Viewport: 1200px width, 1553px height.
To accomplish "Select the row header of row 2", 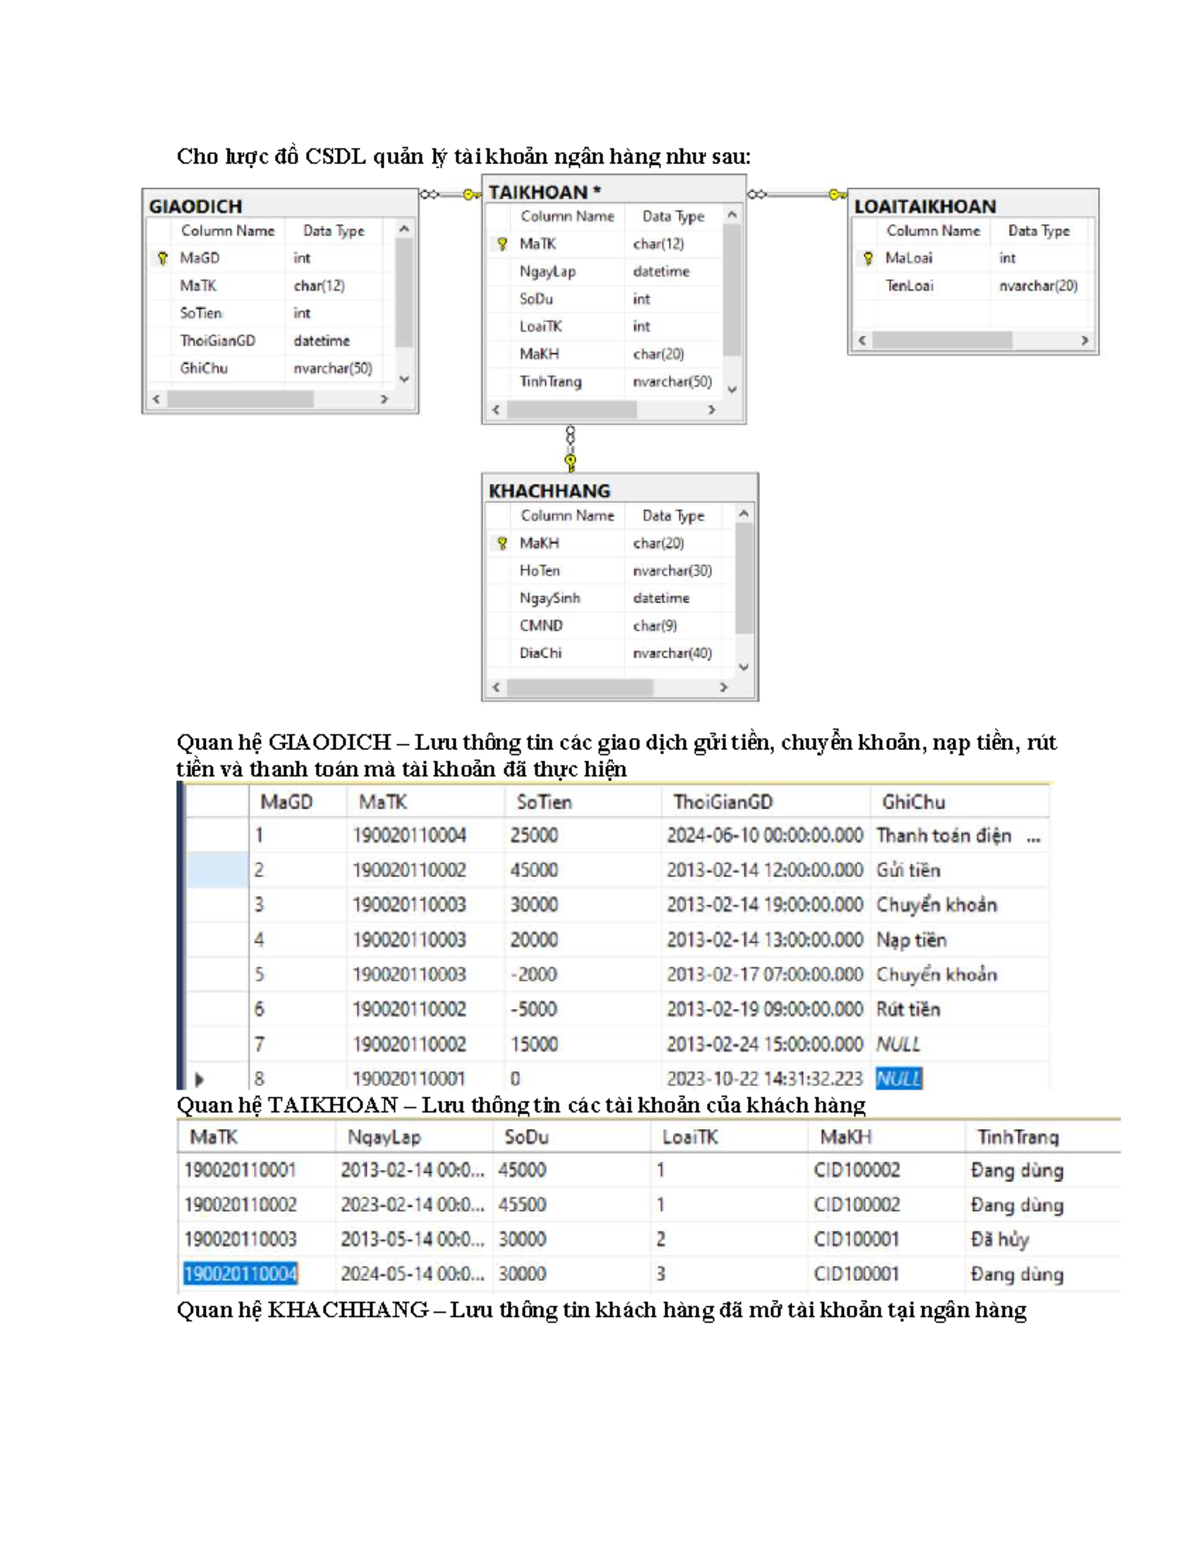I will (x=217, y=870).
